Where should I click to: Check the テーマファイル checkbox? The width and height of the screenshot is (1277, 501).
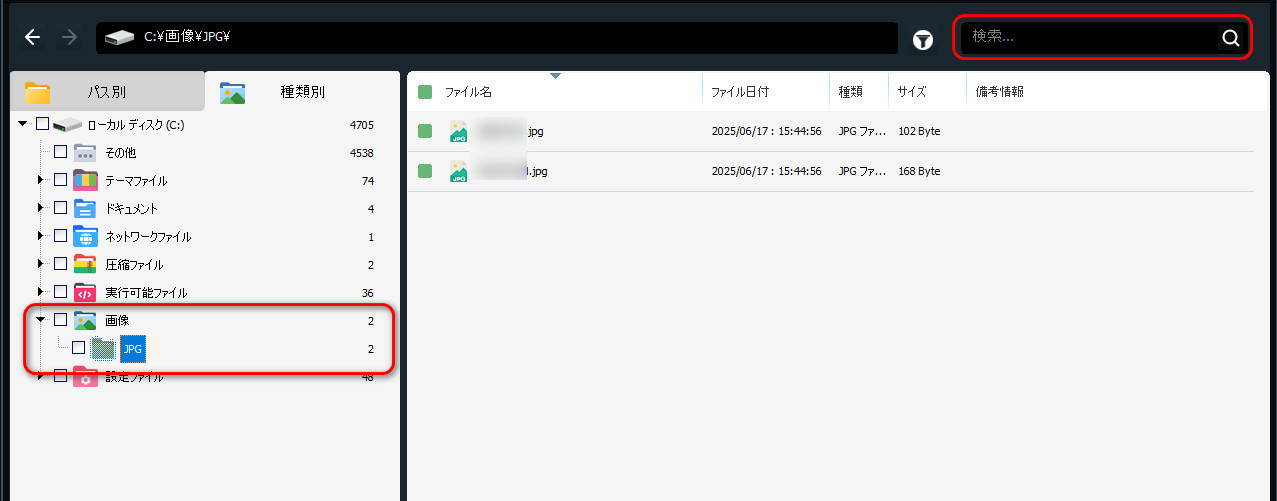tap(60, 180)
